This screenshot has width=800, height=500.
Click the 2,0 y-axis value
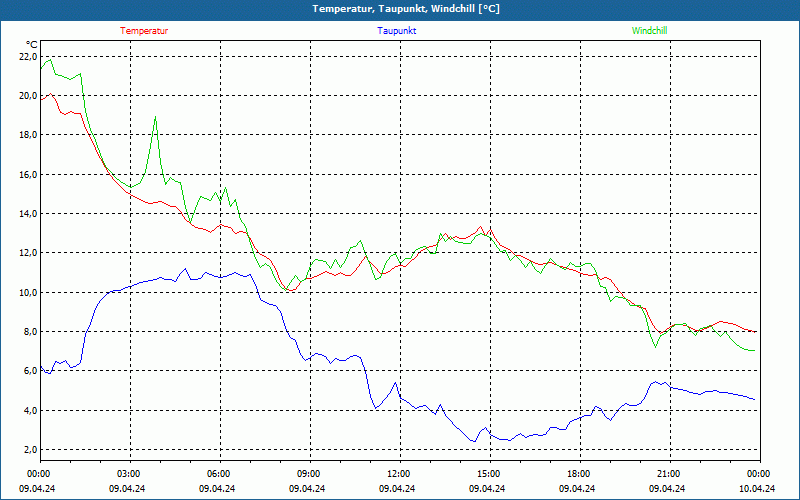coord(30,450)
